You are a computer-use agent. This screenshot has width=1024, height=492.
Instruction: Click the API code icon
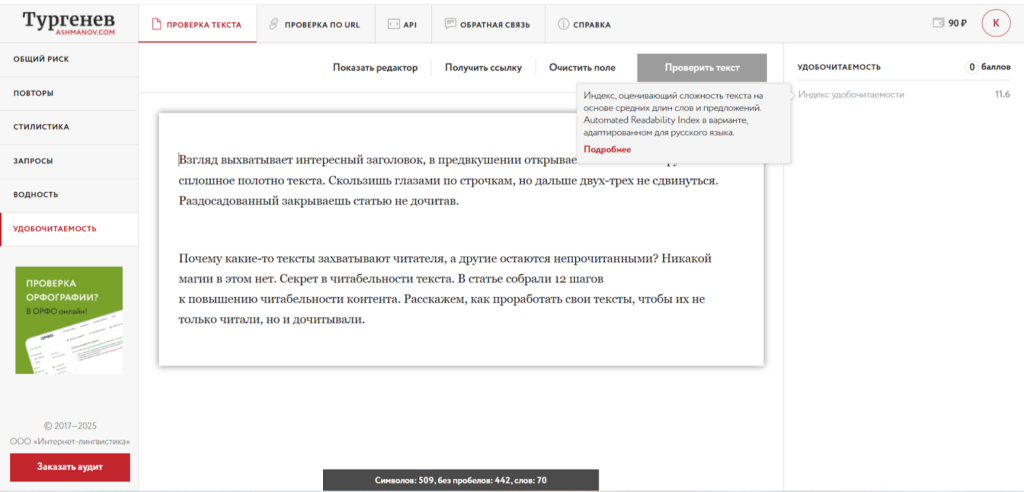(393, 24)
